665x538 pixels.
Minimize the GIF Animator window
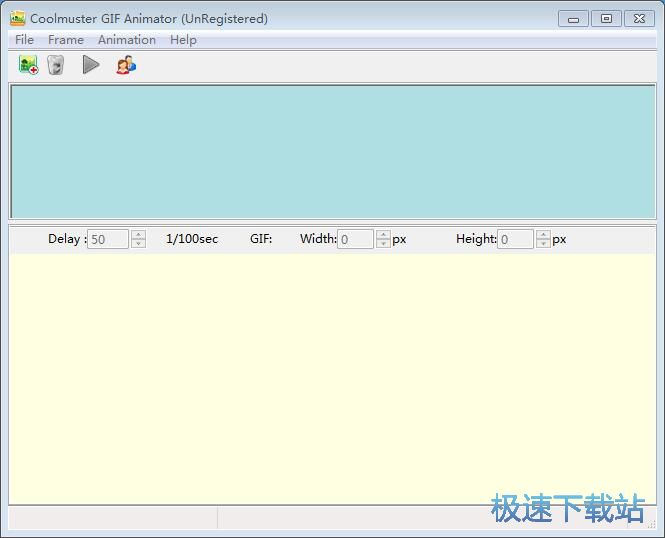coord(573,19)
